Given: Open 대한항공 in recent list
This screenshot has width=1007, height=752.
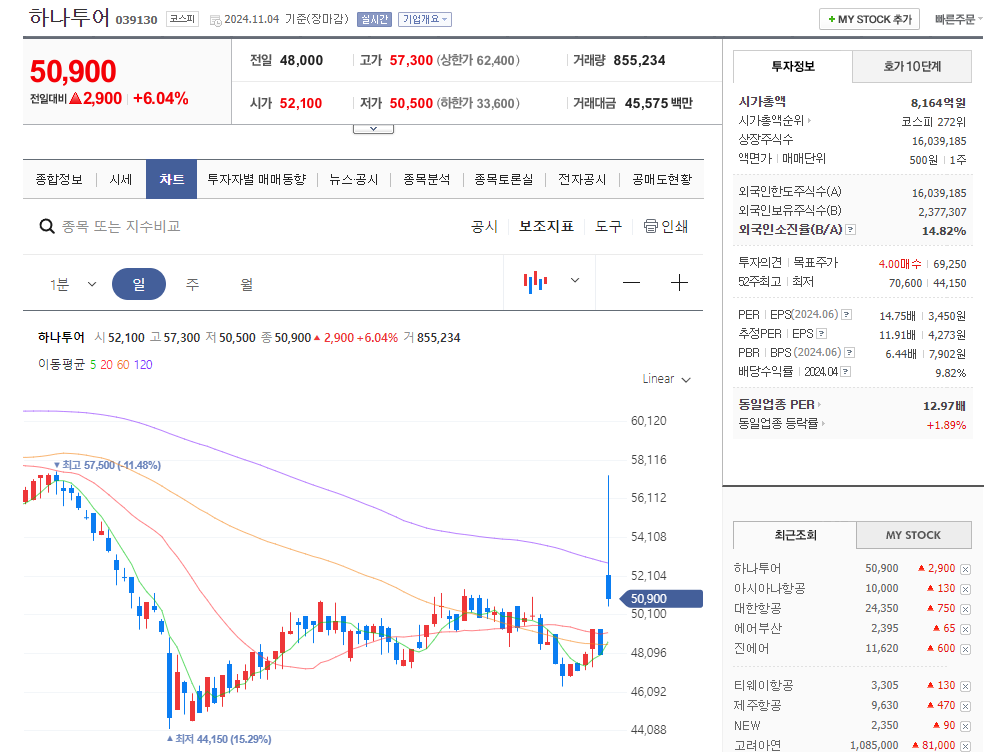Looking at the screenshot, I should tap(758, 608).
